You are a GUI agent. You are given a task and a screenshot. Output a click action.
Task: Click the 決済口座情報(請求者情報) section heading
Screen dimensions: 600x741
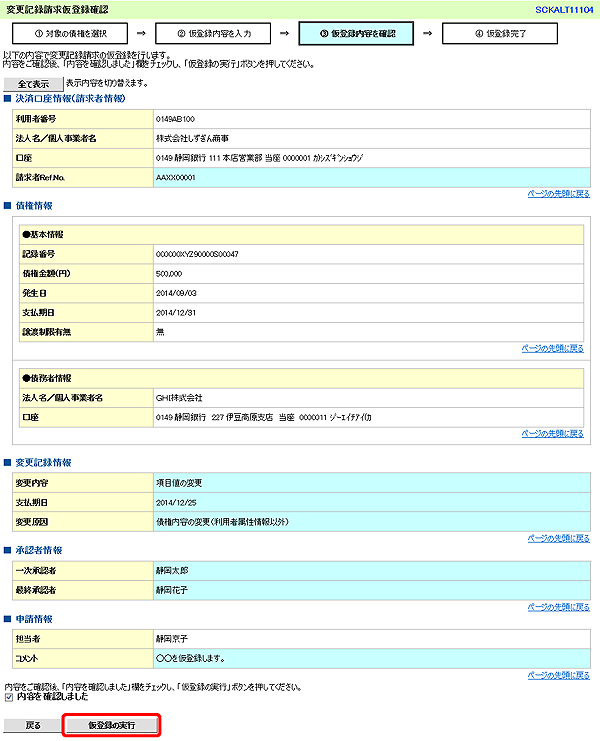[x=70, y=98]
